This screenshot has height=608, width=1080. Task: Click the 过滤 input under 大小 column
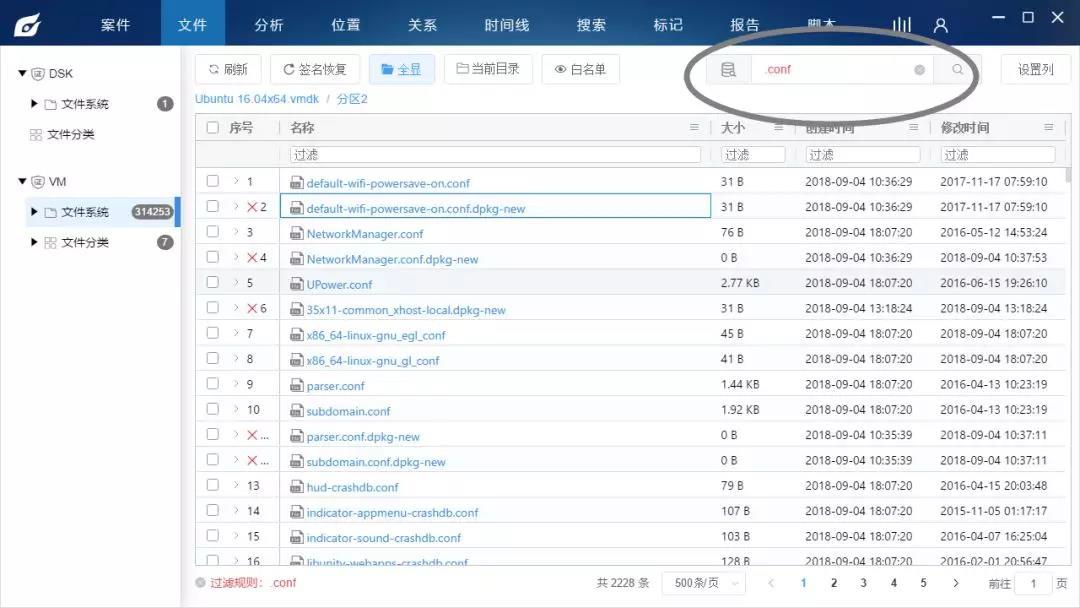(752, 153)
